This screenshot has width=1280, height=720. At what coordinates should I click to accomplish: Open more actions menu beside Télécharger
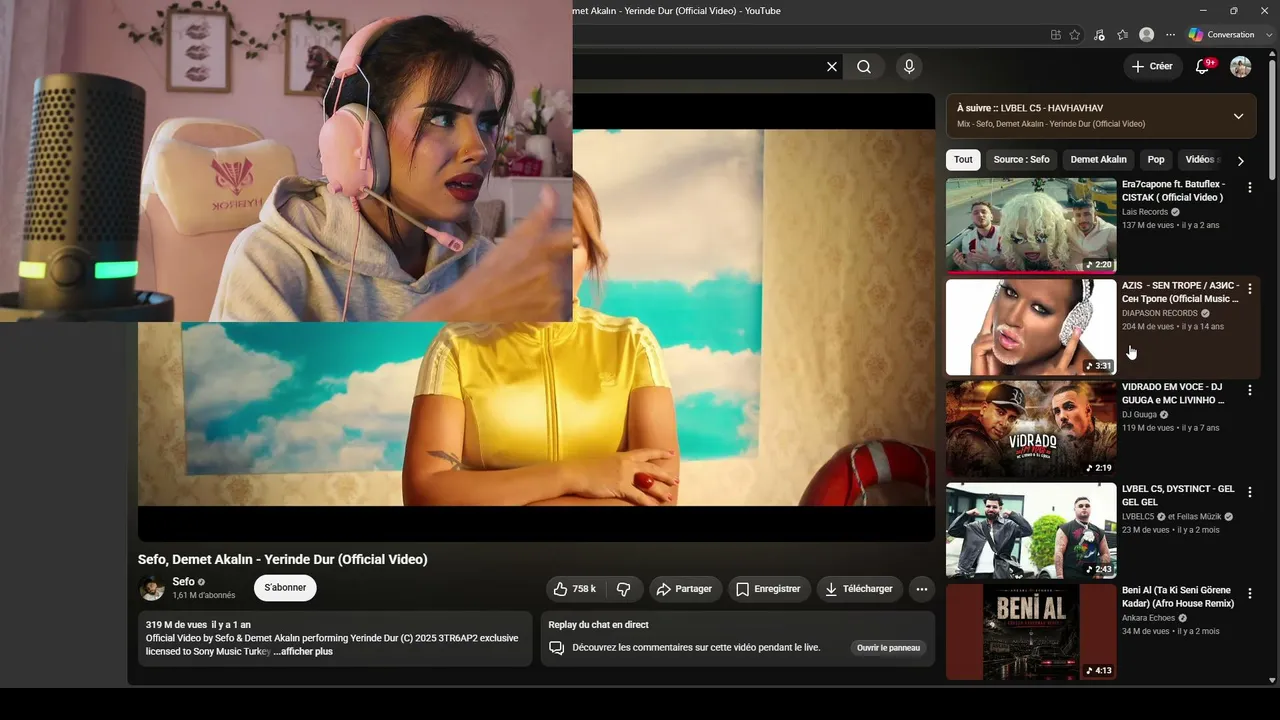click(x=922, y=589)
